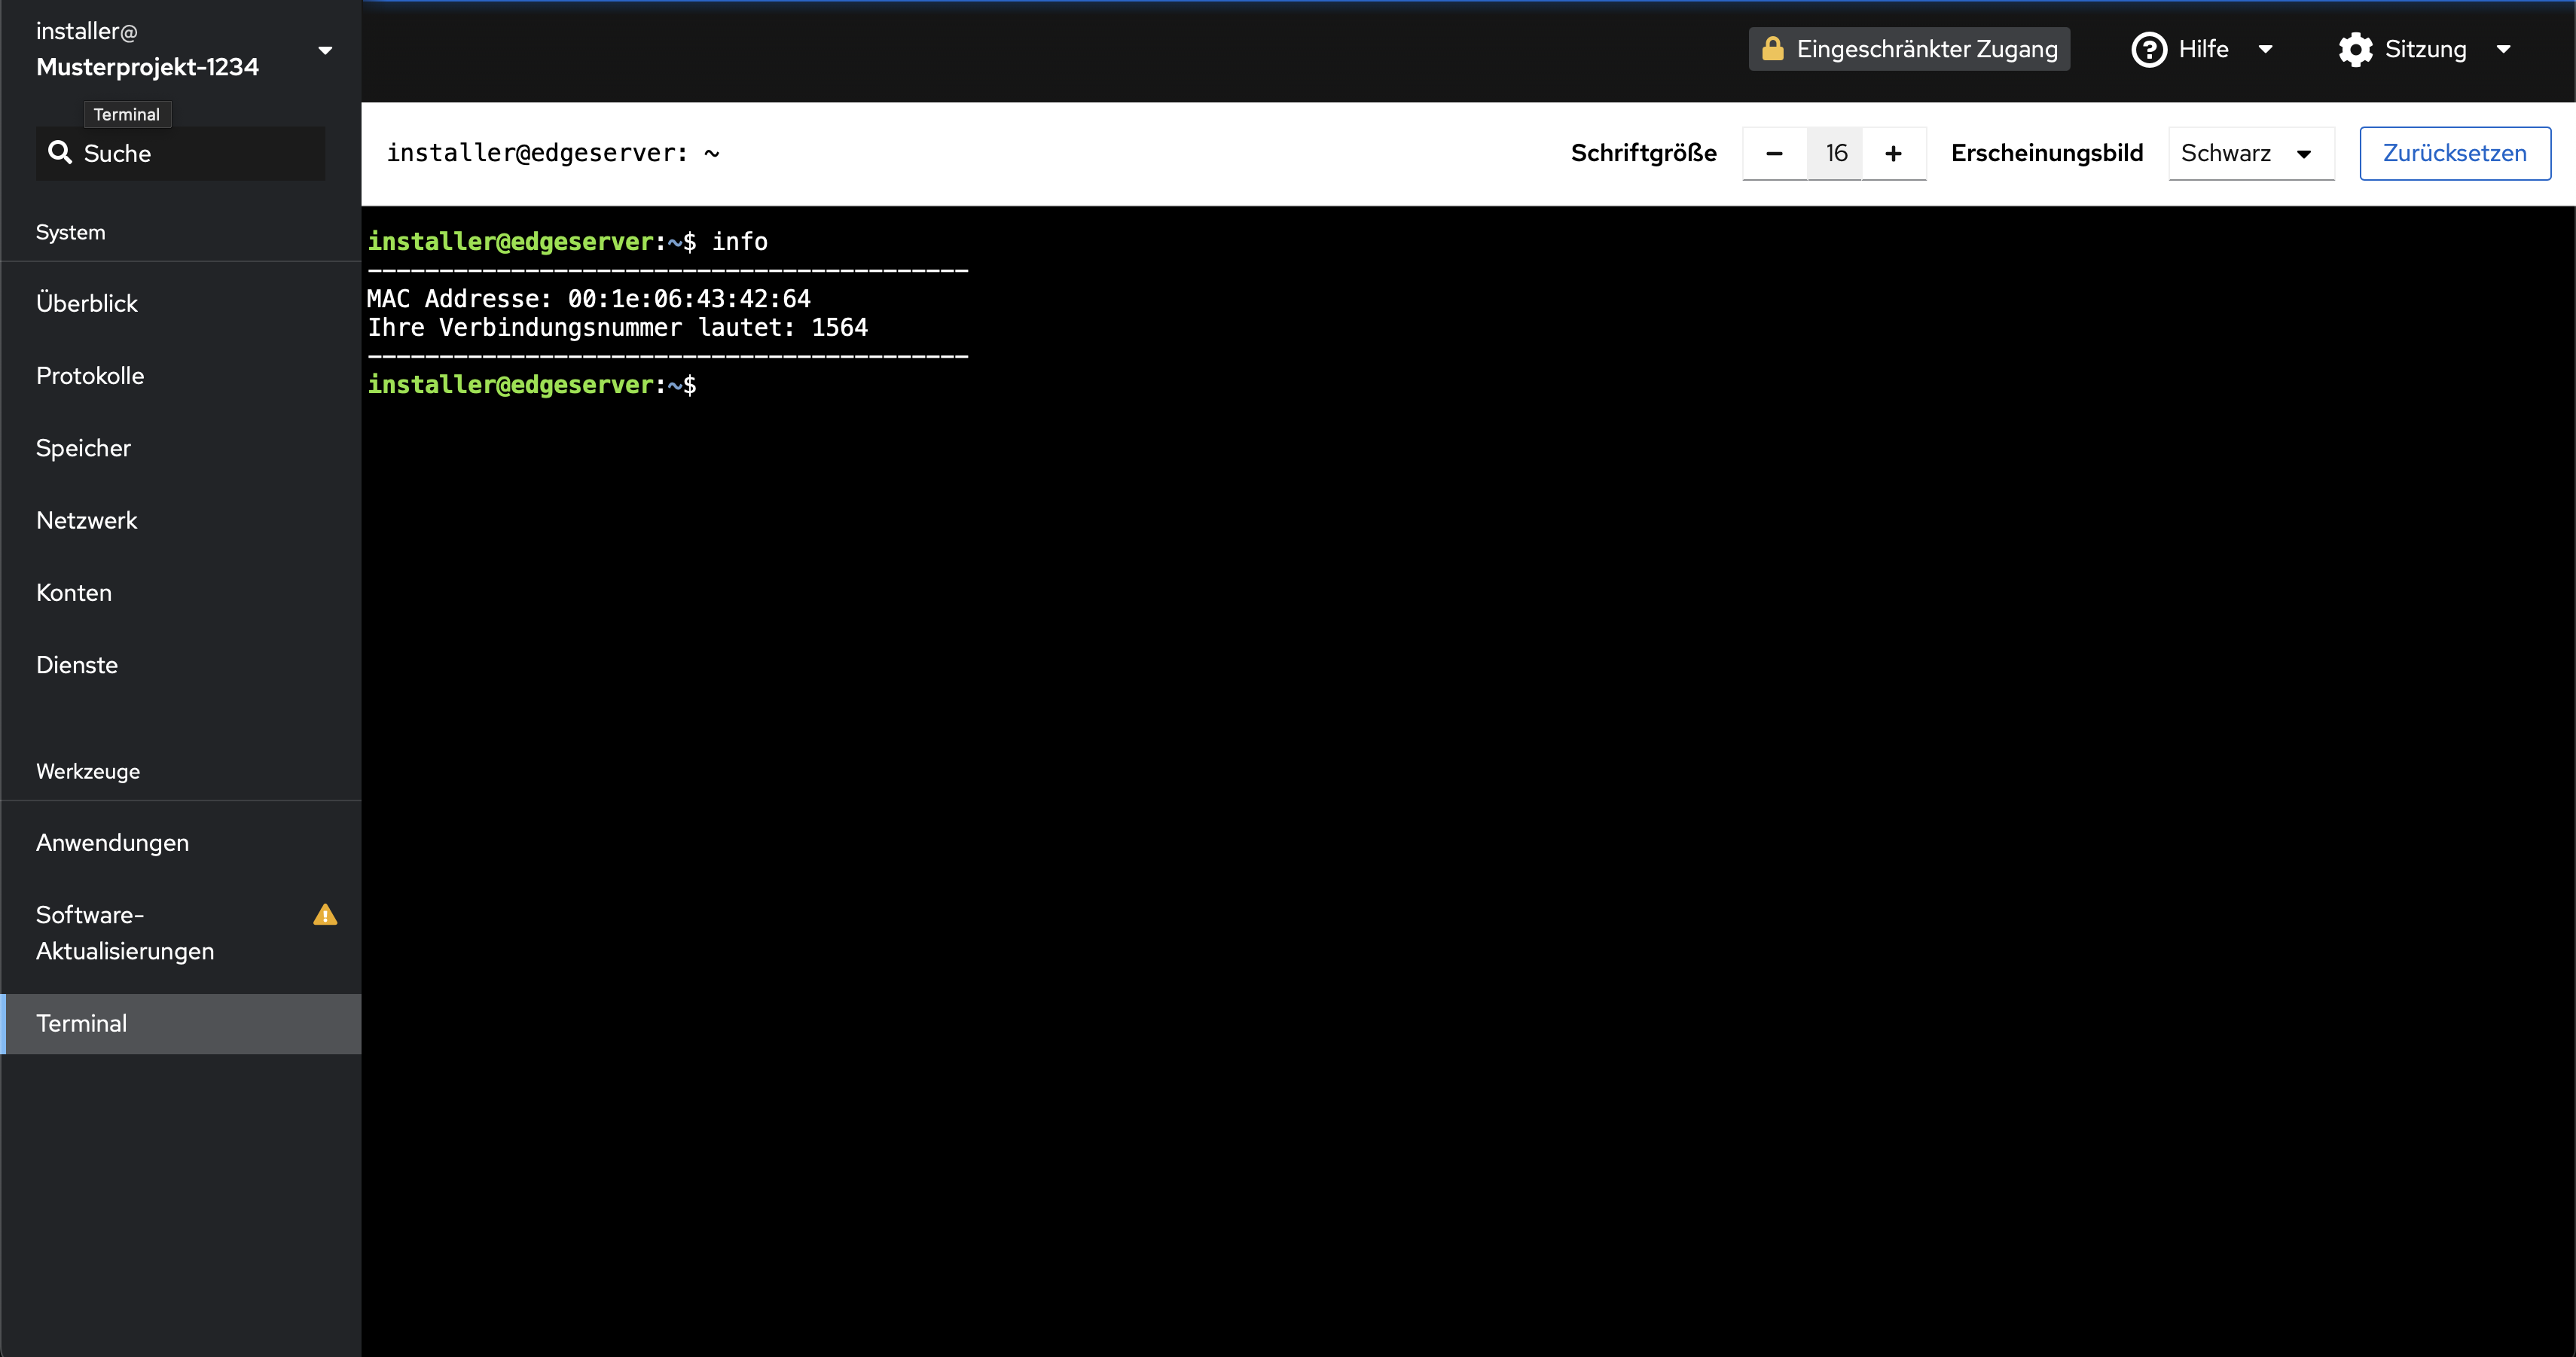
Task: Click the Eingeschränkter Zugang button
Action: (x=1909, y=49)
